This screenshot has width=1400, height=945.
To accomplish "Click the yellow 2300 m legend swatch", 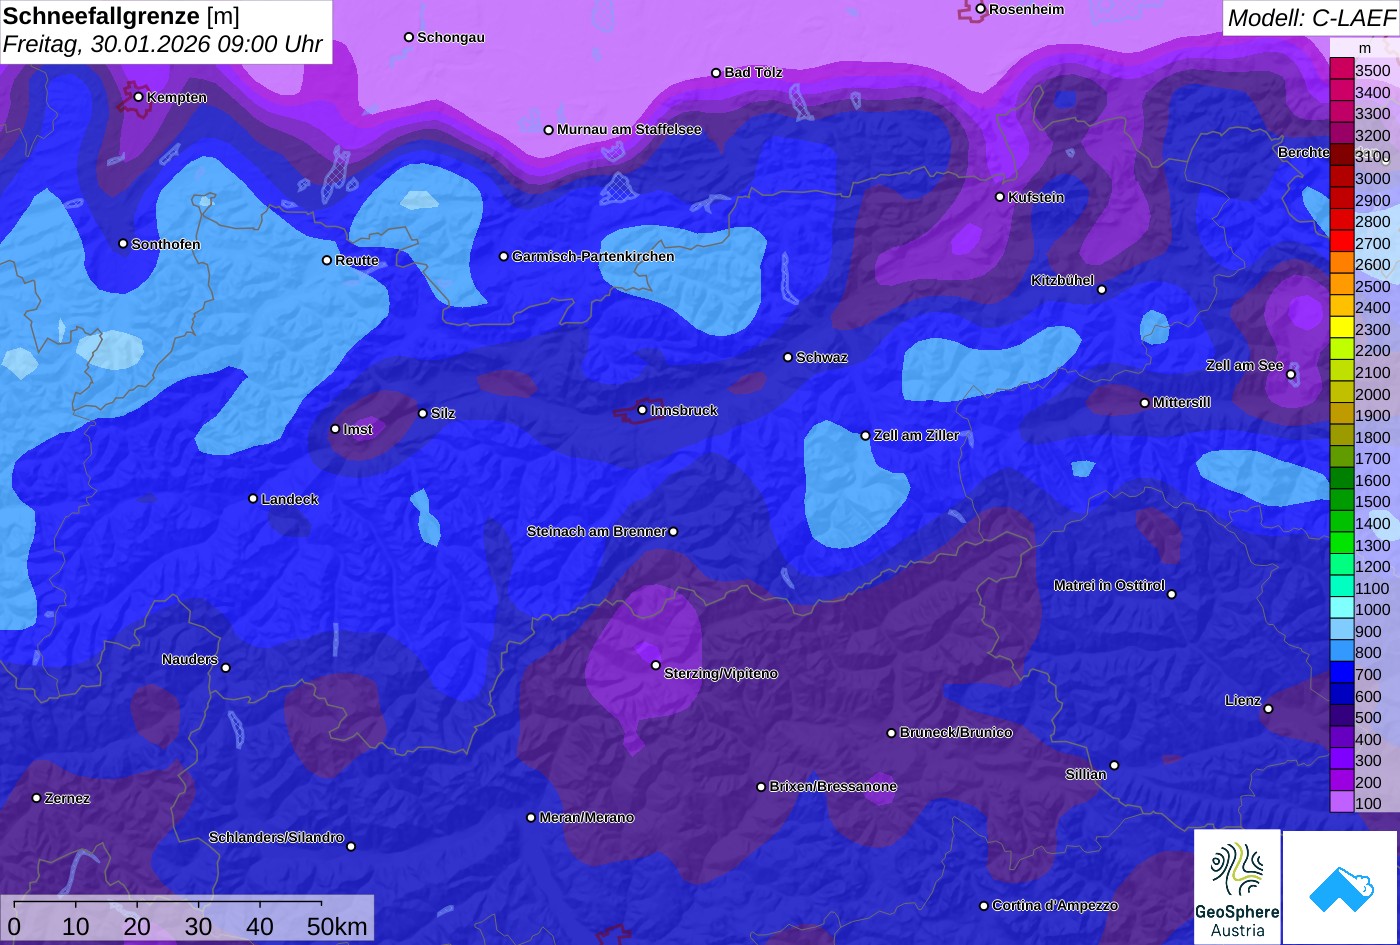I will pos(1341,329).
